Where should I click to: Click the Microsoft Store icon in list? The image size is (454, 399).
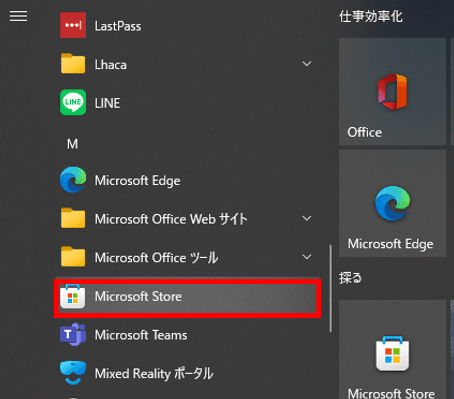pos(73,296)
